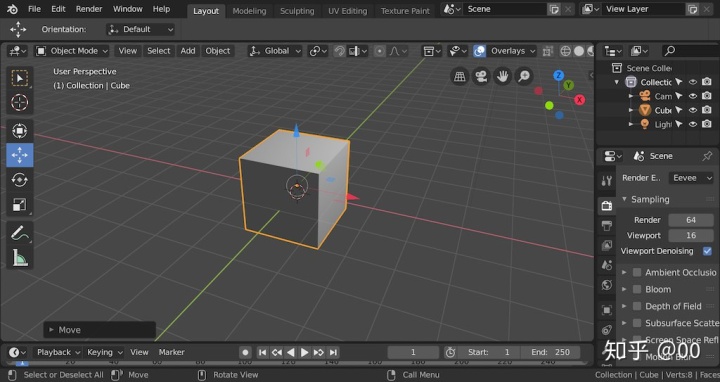Hide the Cube in viewport

693,110
